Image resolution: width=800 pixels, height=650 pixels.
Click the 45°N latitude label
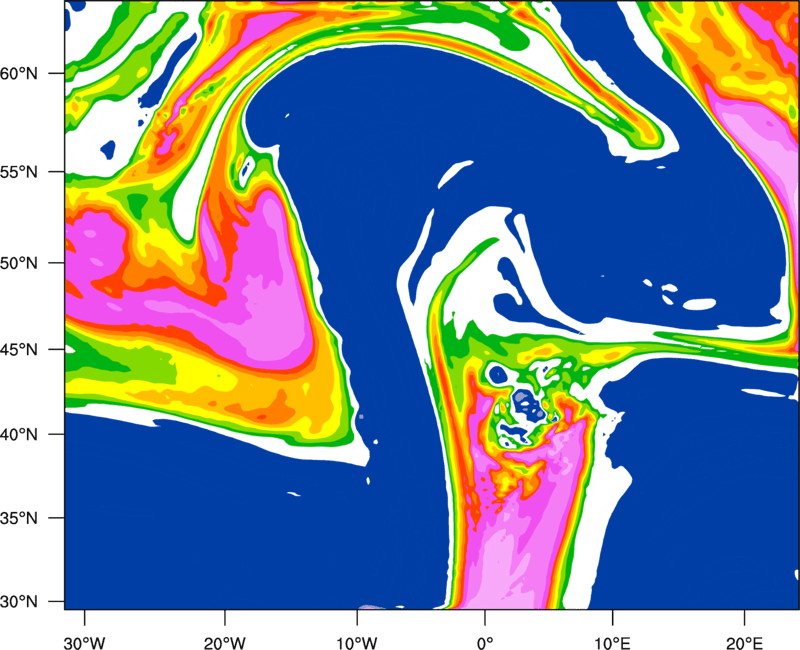(19, 350)
